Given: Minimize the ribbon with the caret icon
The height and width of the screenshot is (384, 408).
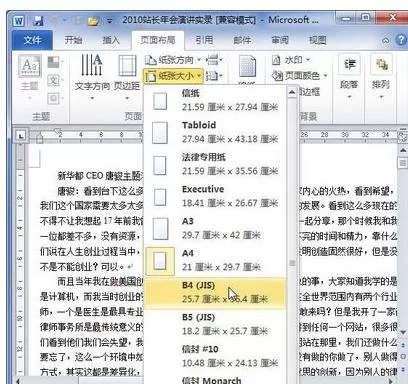Looking at the screenshot, I should (385, 40).
